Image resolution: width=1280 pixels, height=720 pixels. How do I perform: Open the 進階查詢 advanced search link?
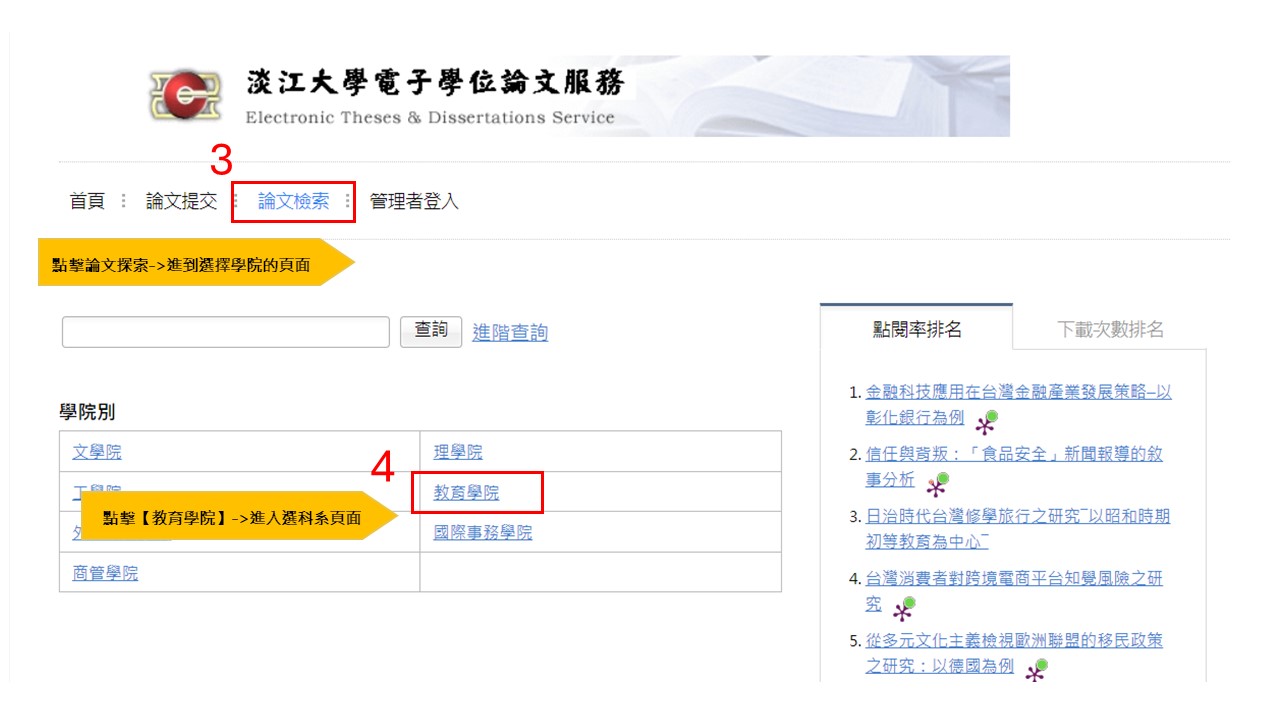coord(510,333)
